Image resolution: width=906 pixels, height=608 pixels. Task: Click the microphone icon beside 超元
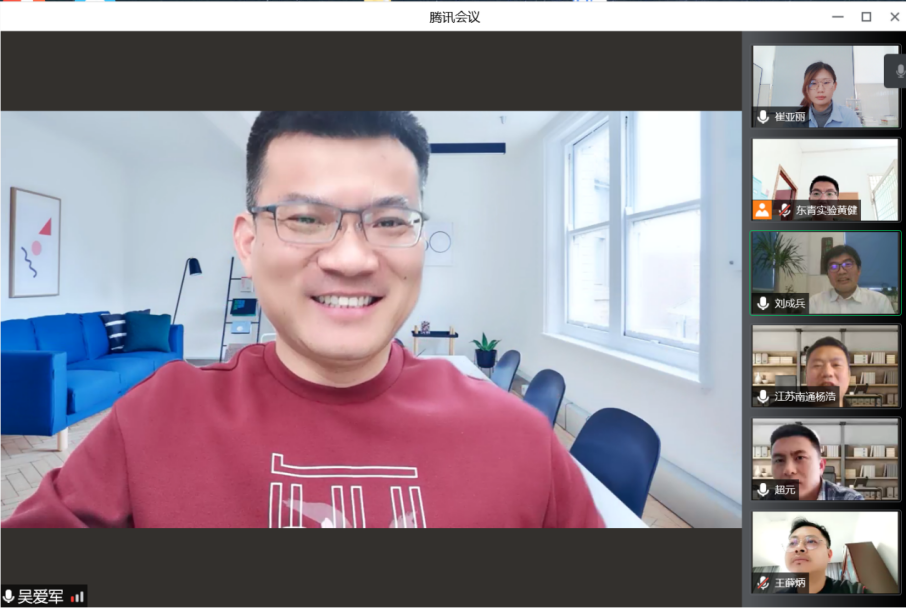click(763, 490)
